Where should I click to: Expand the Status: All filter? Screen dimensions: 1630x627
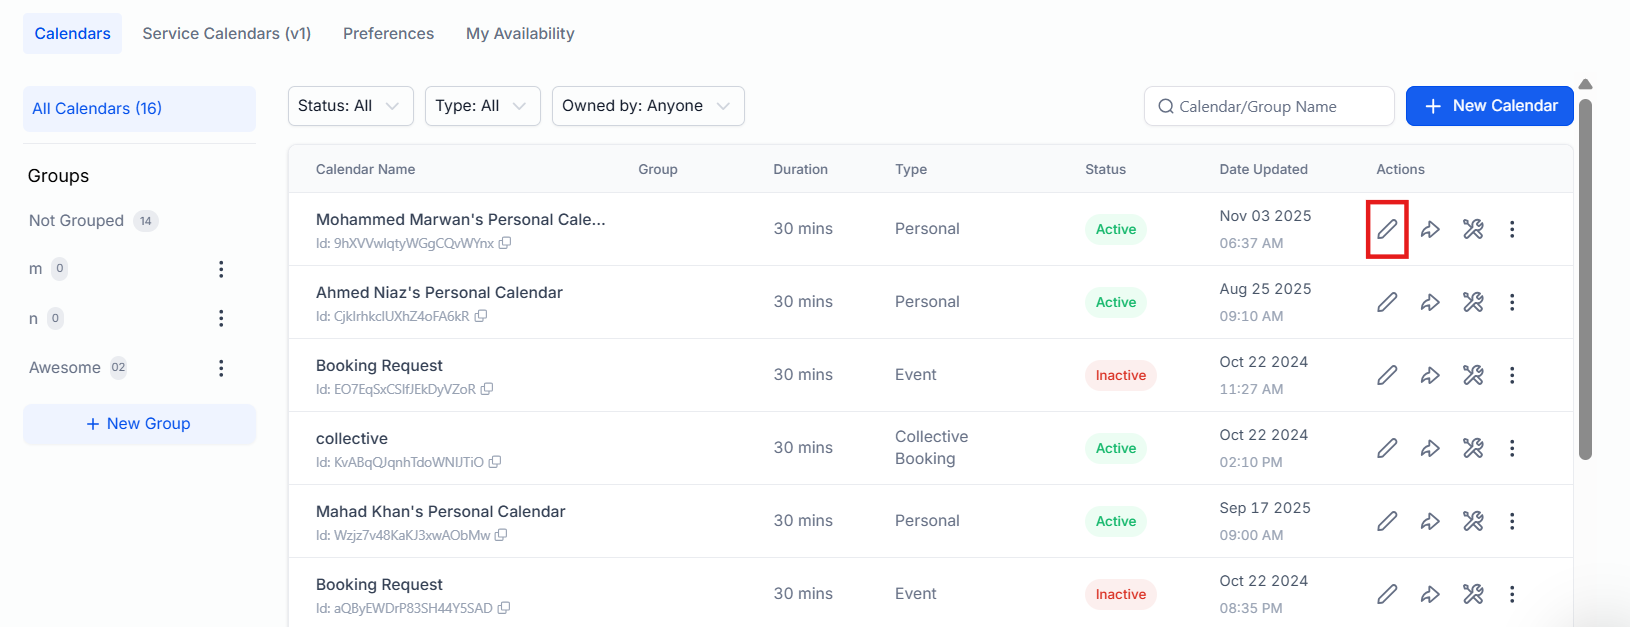pos(350,106)
